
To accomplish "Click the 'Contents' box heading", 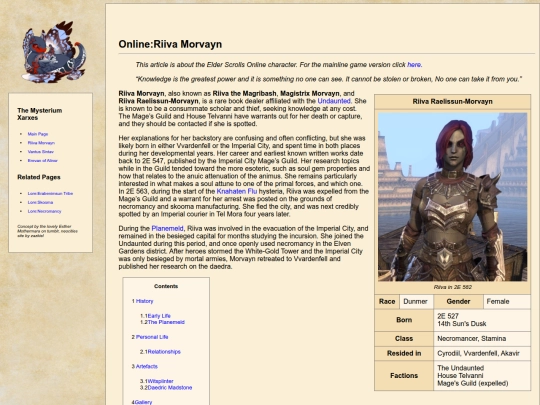I will point(166,286).
